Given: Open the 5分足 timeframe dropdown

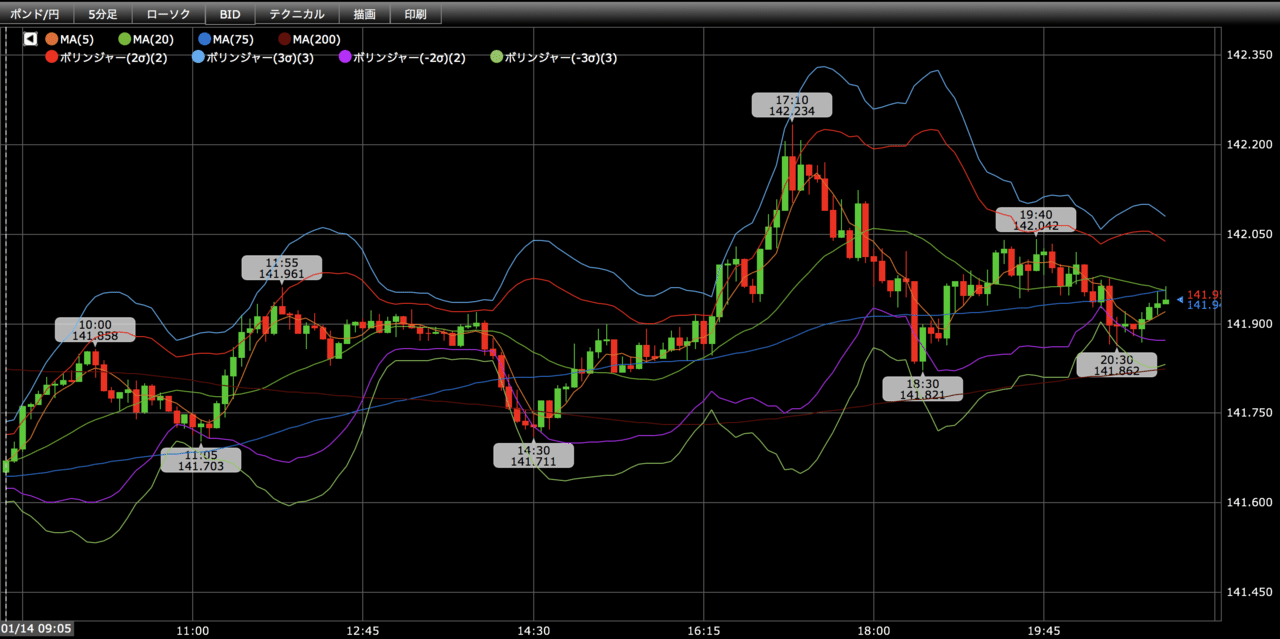Looking at the screenshot, I should 104,14.
